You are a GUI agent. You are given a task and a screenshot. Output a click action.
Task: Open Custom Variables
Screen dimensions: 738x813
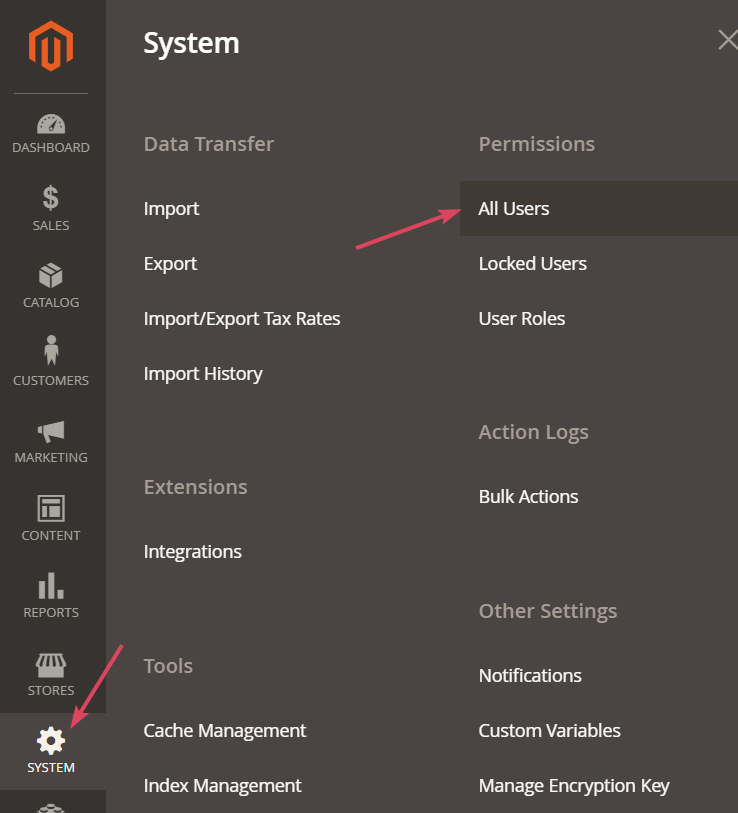(x=549, y=731)
